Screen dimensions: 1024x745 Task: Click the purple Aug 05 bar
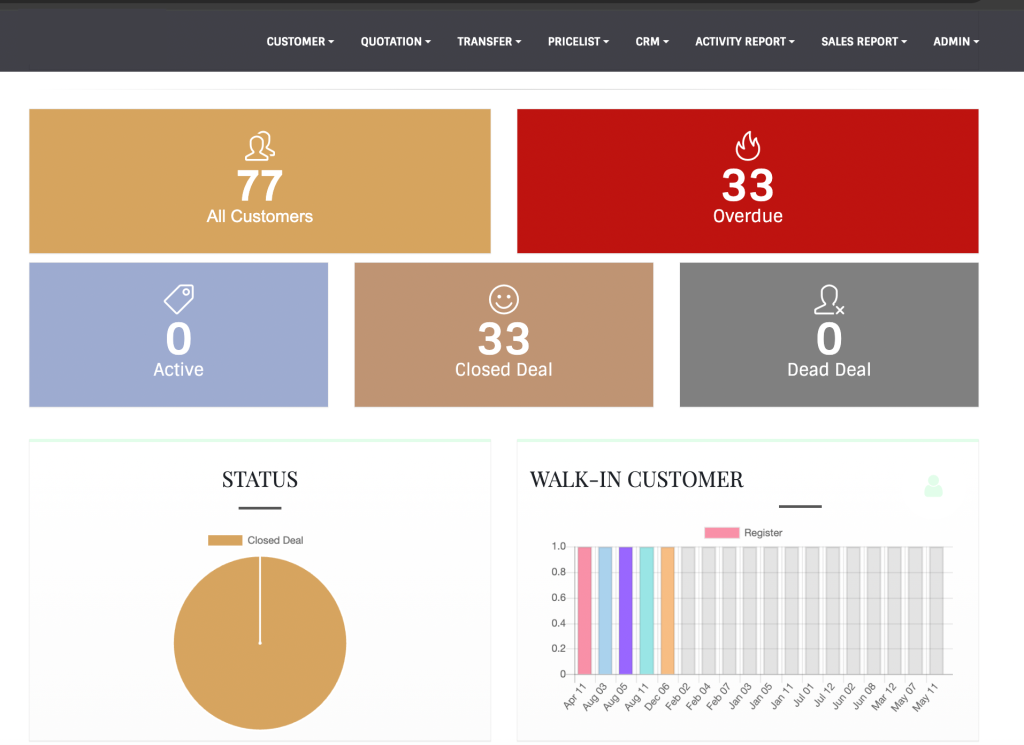coord(626,610)
